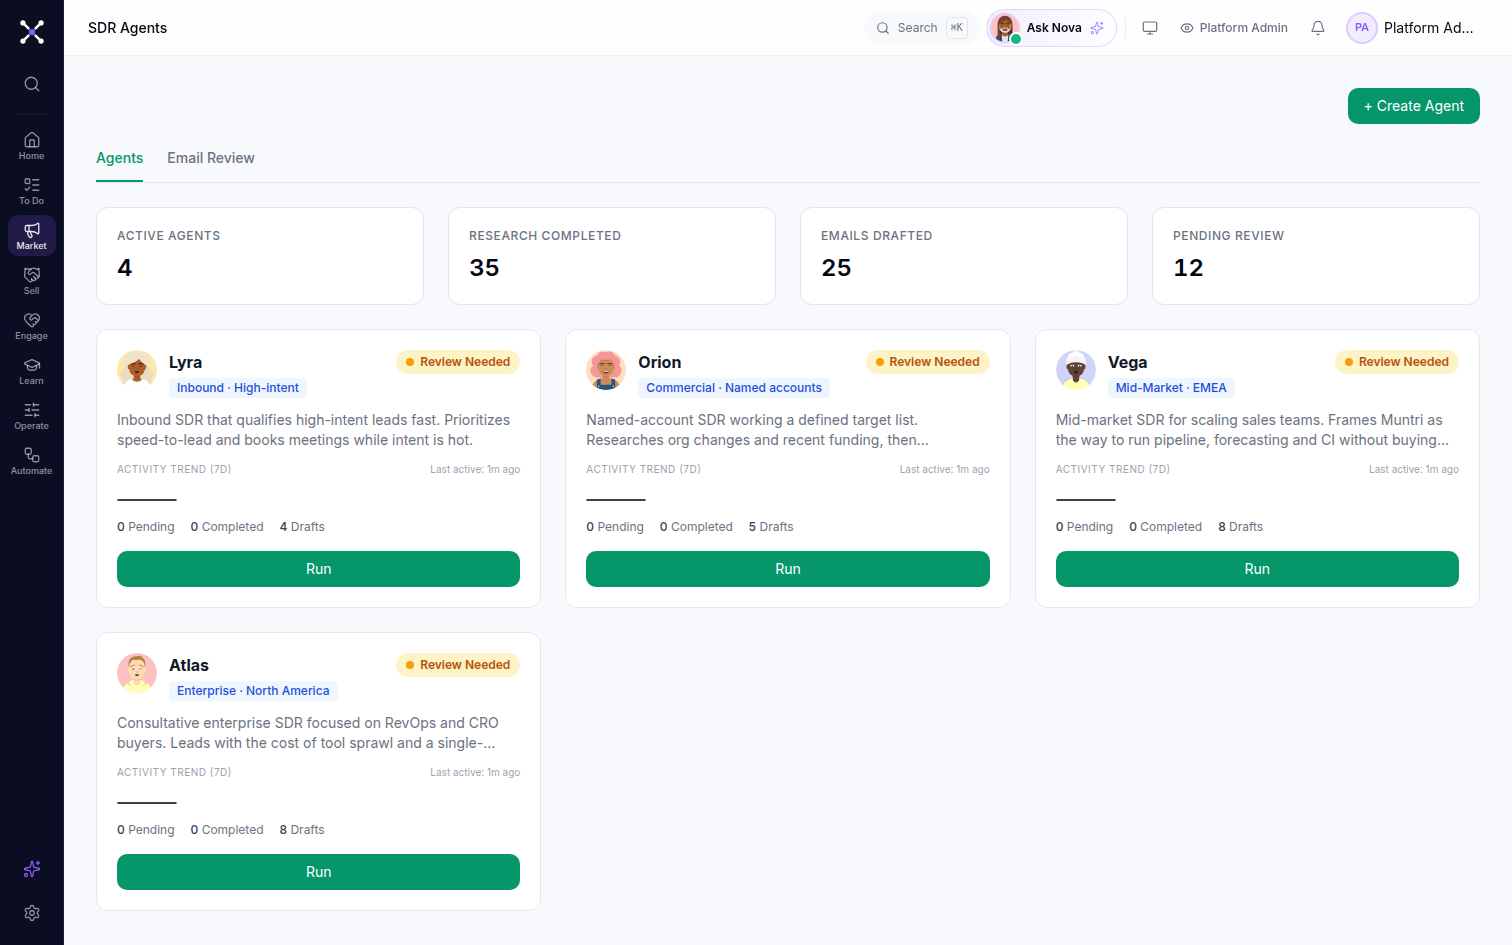
Task: Open the Engage sidebar icon
Action: 32,326
